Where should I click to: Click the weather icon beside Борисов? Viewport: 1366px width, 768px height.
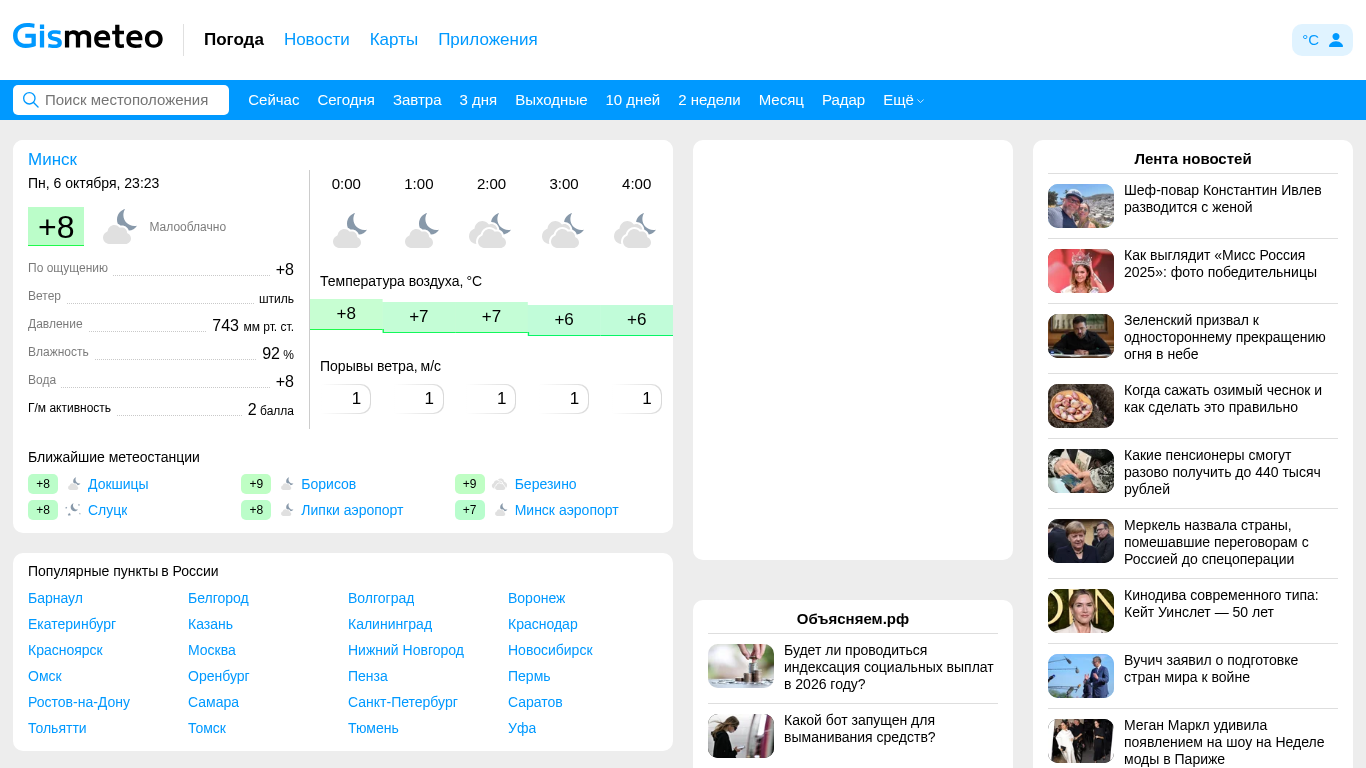287,484
